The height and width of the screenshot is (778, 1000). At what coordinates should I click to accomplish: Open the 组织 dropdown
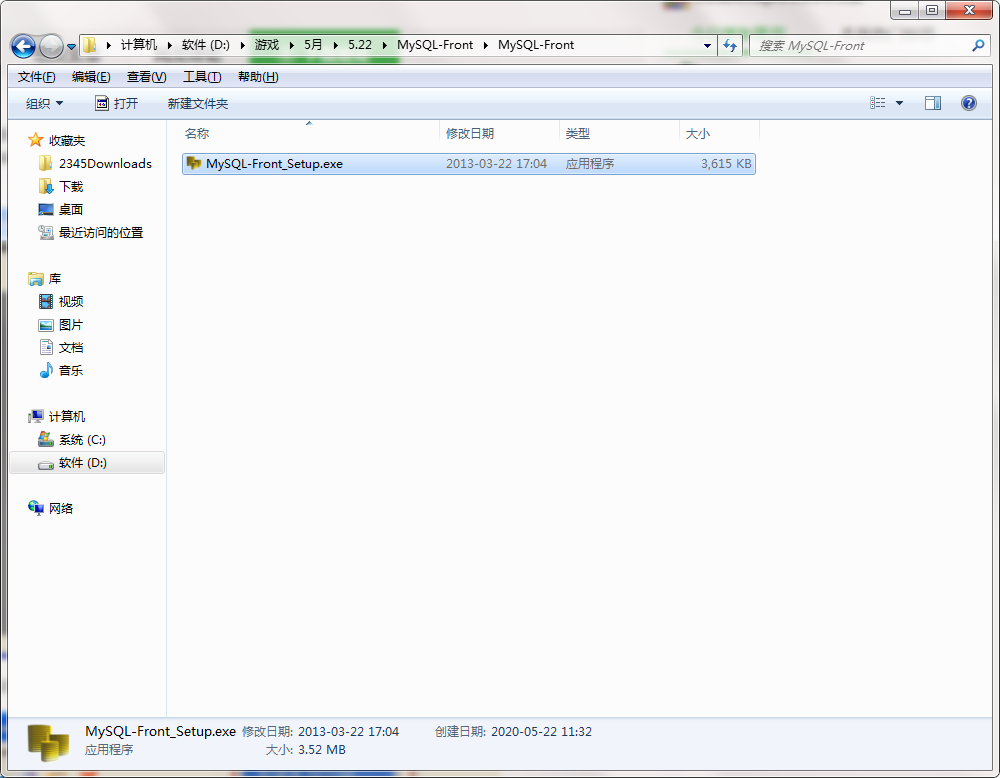(x=44, y=103)
